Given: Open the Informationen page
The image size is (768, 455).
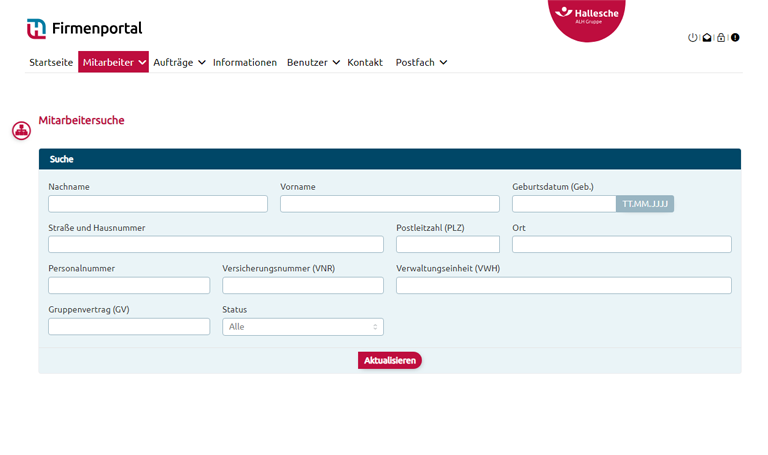Looking at the screenshot, I should coord(245,62).
